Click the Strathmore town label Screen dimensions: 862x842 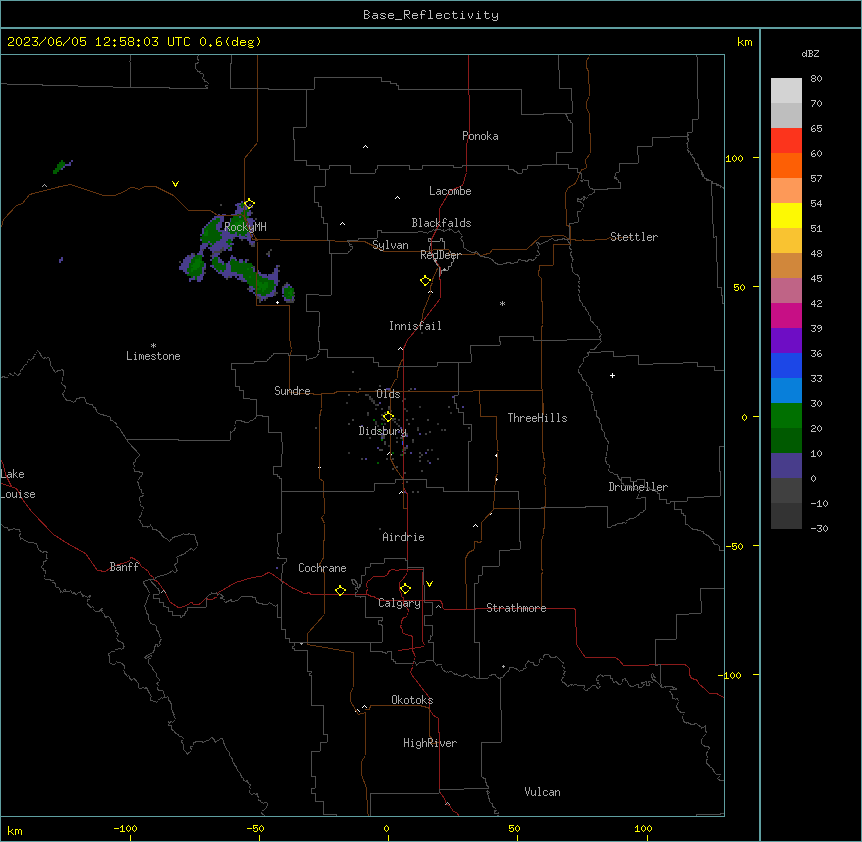point(516,608)
